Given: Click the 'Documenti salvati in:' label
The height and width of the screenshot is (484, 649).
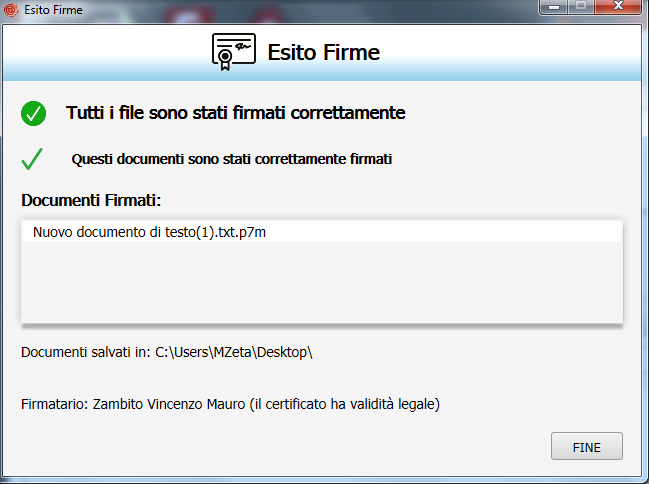Looking at the screenshot, I should (x=86, y=352).
